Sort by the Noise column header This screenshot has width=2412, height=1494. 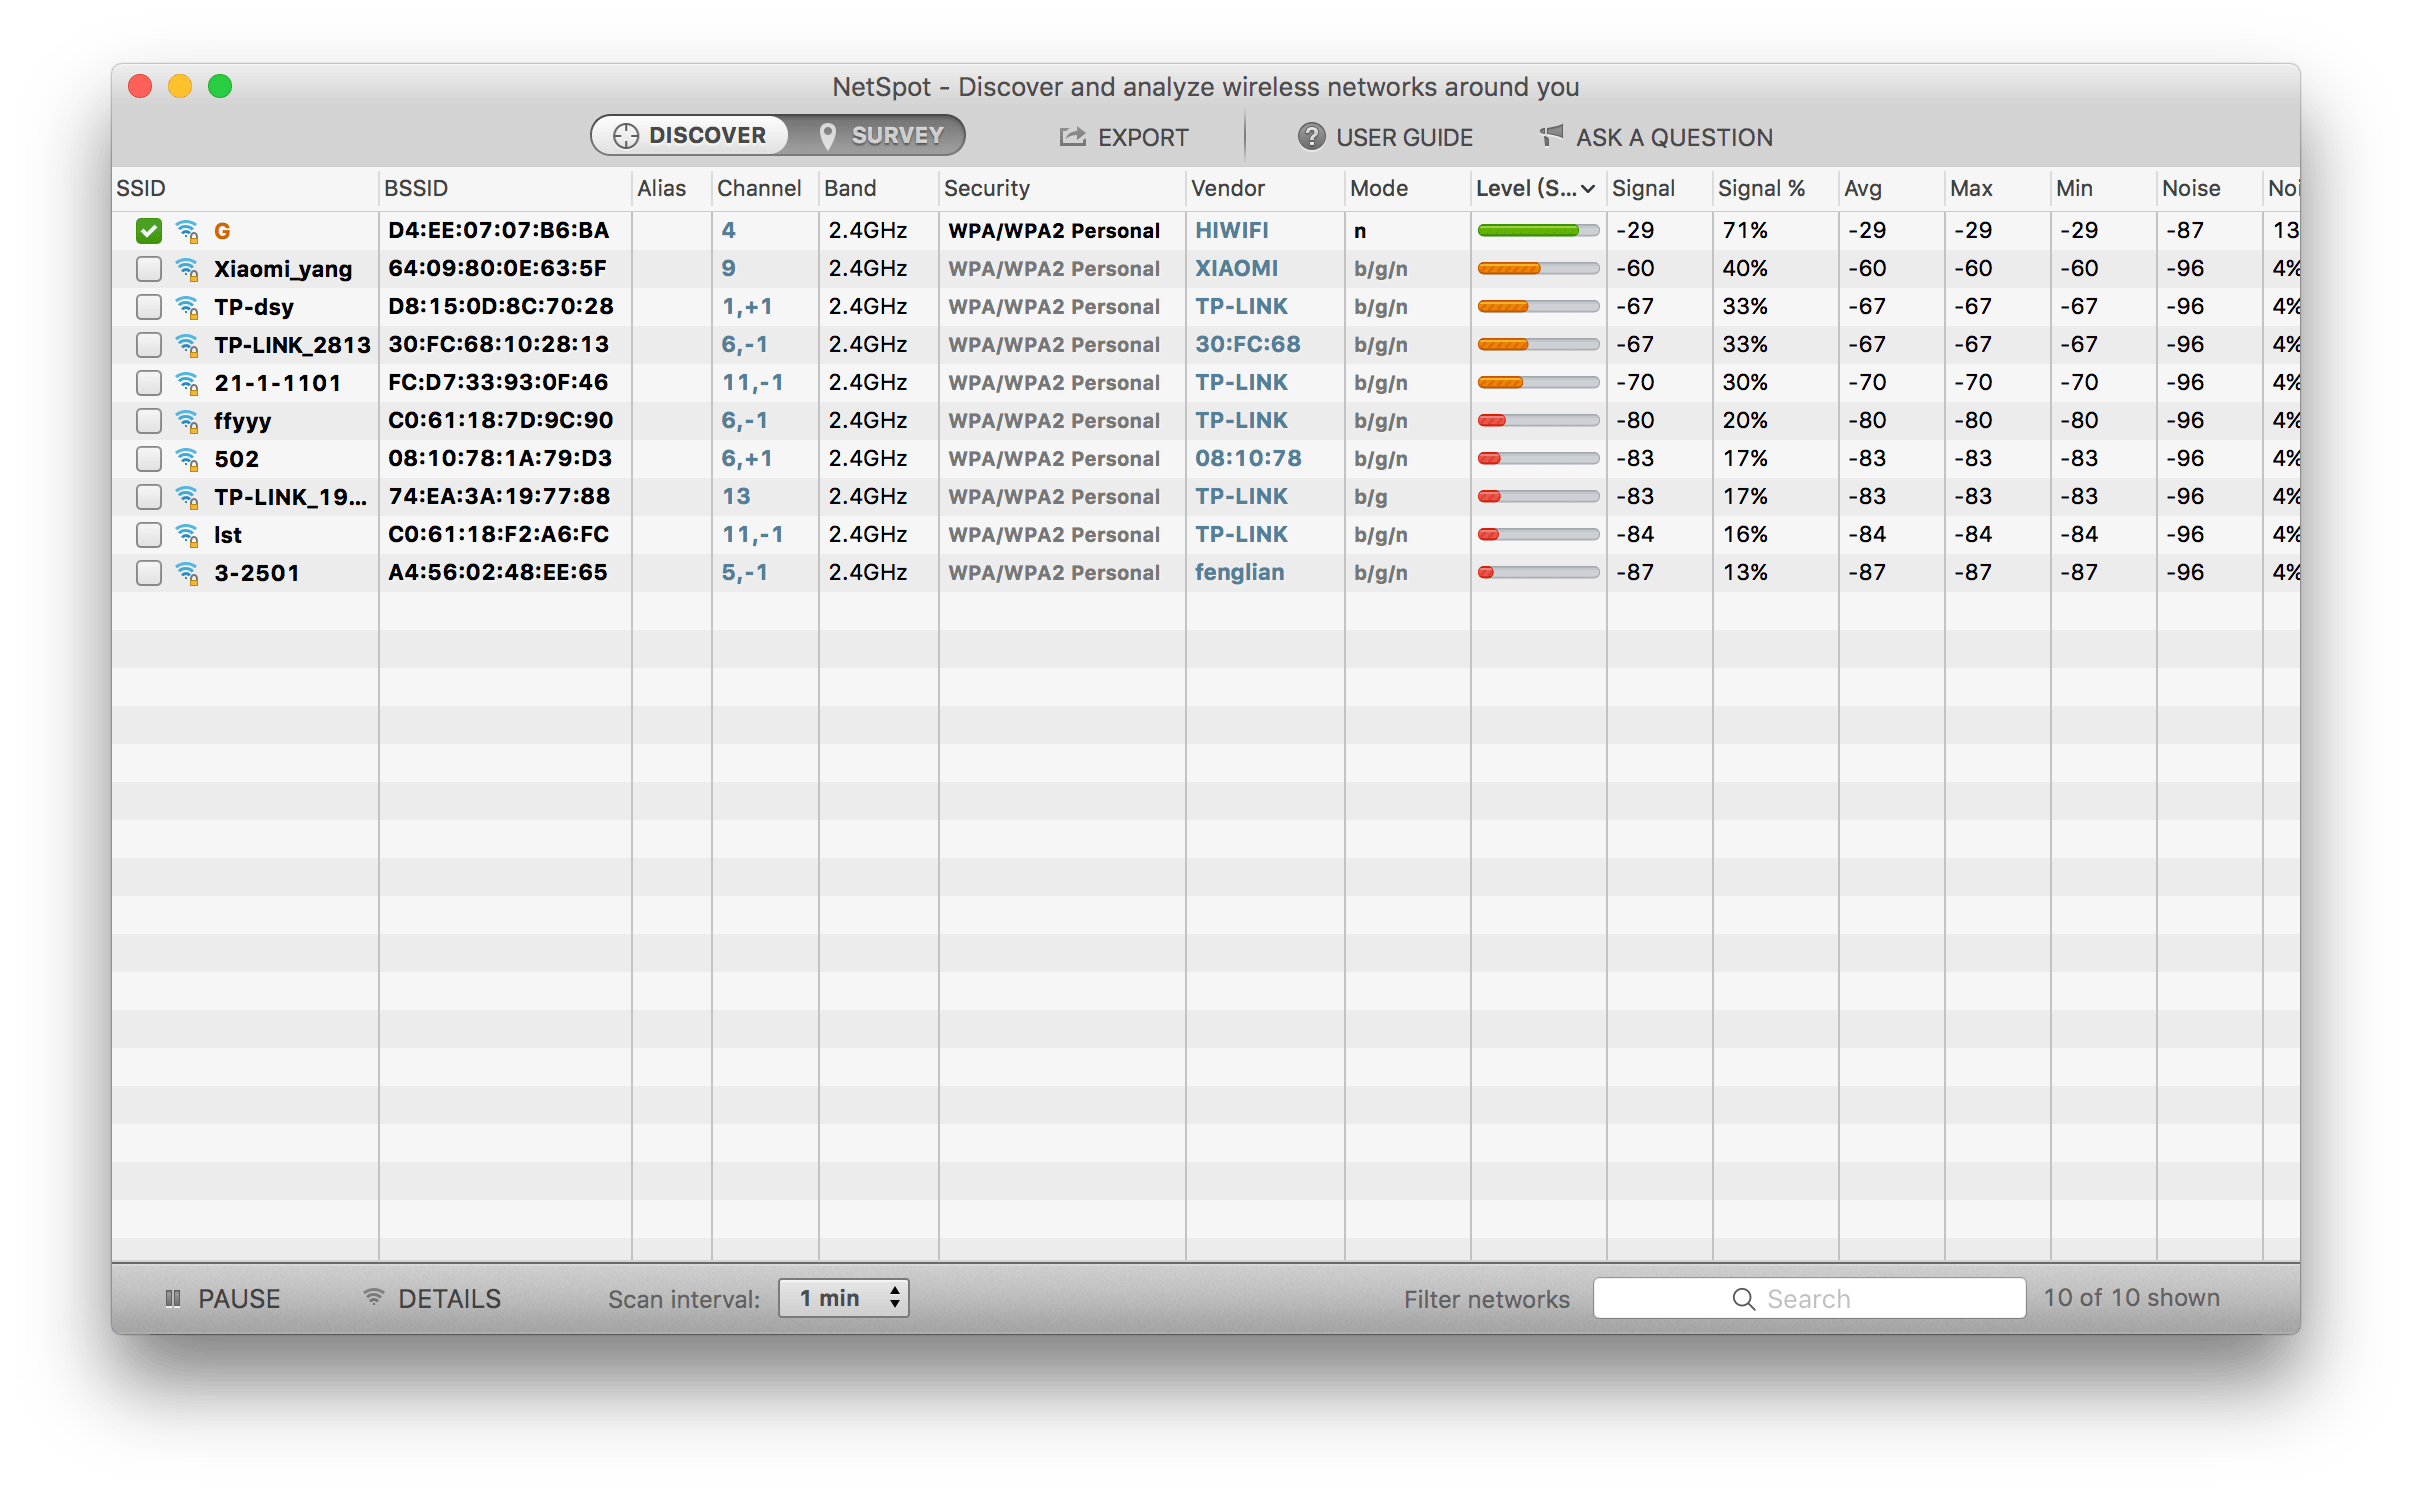(2209, 188)
